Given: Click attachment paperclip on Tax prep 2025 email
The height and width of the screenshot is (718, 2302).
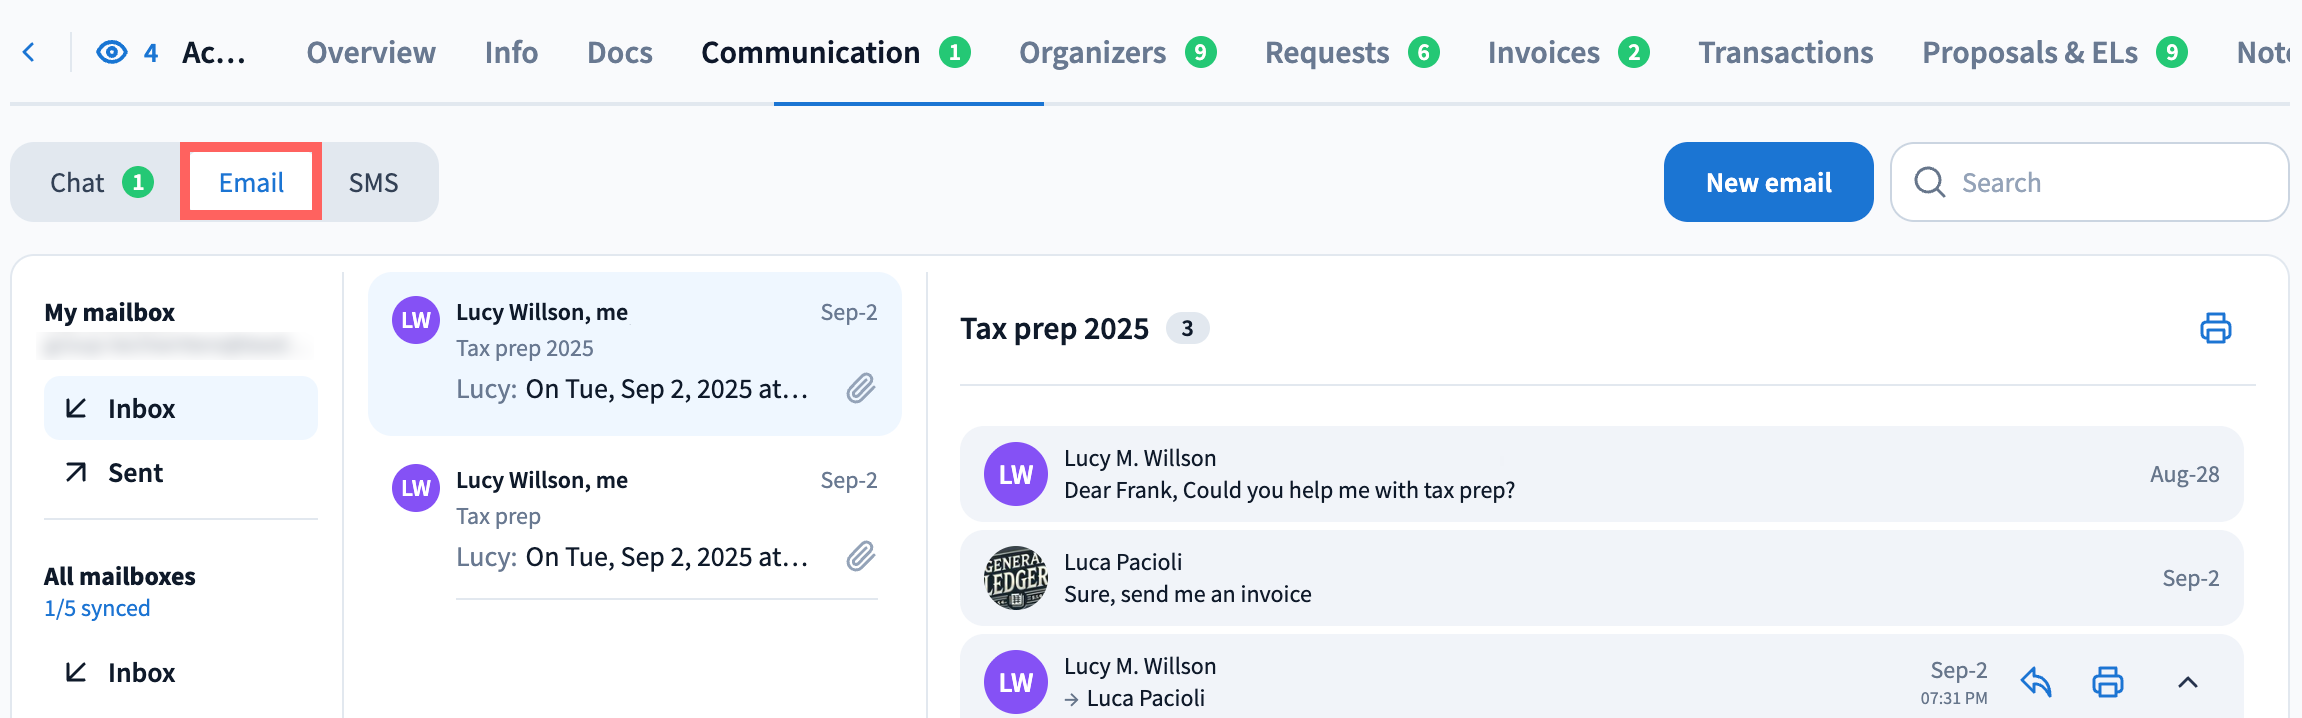Looking at the screenshot, I should point(861,388).
